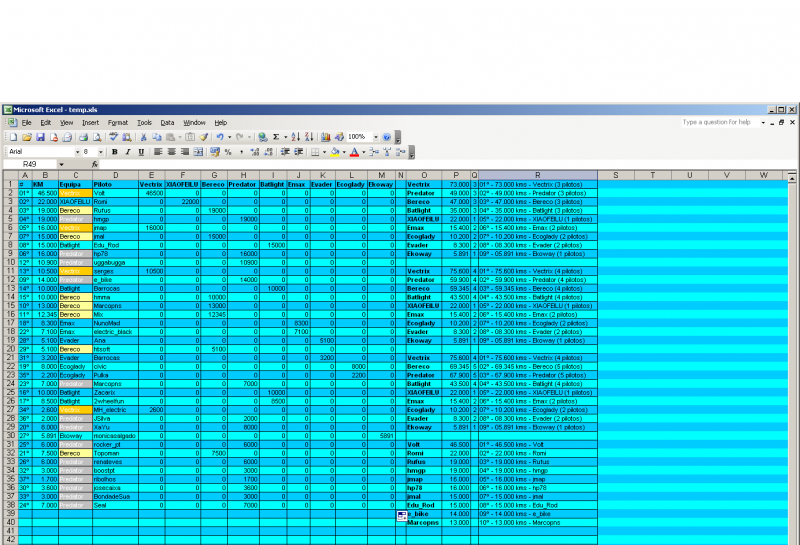Open AutoSum function dropdown arrow
The height and width of the screenshot is (545, 800).
pos(285,137)
